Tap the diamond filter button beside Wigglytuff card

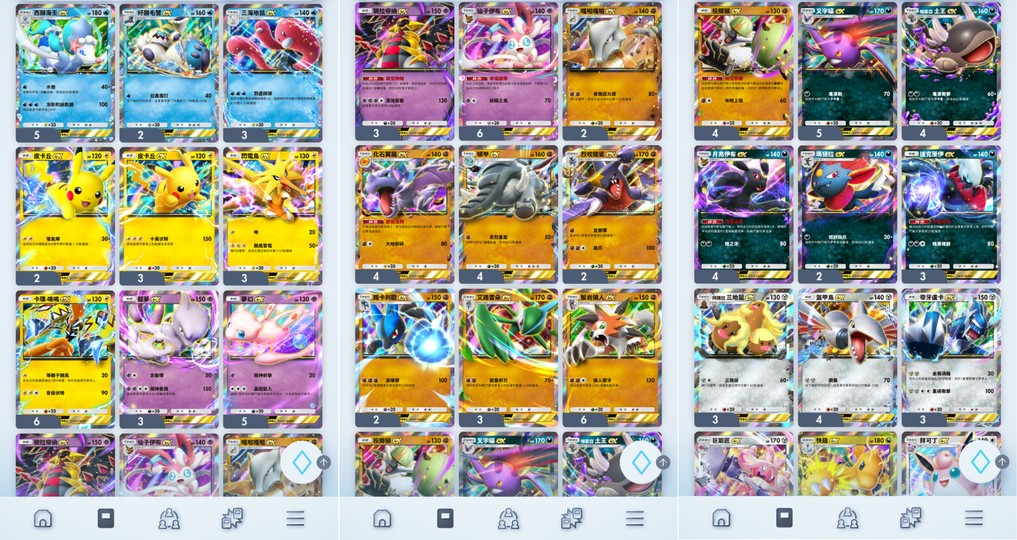[x=980, y=463]
